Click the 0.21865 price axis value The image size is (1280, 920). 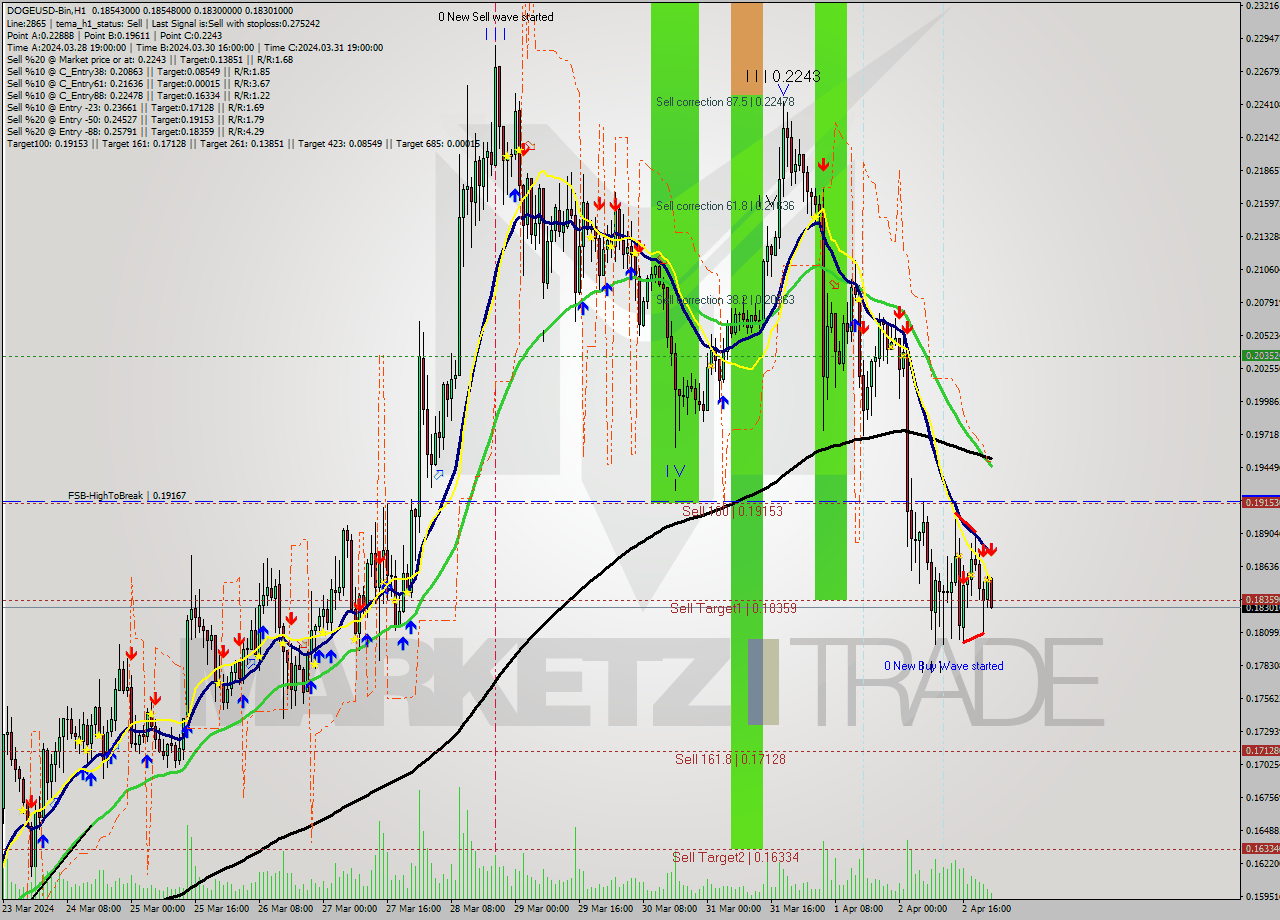[1262, 171]
